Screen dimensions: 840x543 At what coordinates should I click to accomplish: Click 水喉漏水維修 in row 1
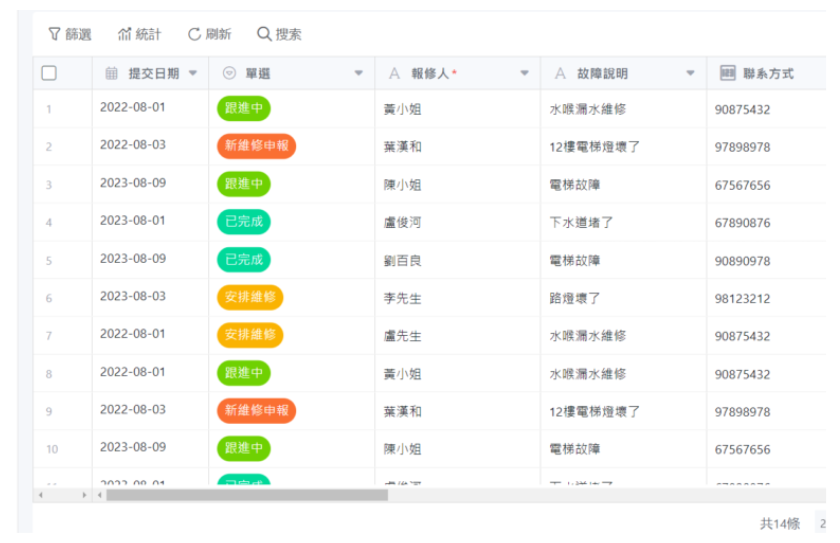tap(588, 109)
